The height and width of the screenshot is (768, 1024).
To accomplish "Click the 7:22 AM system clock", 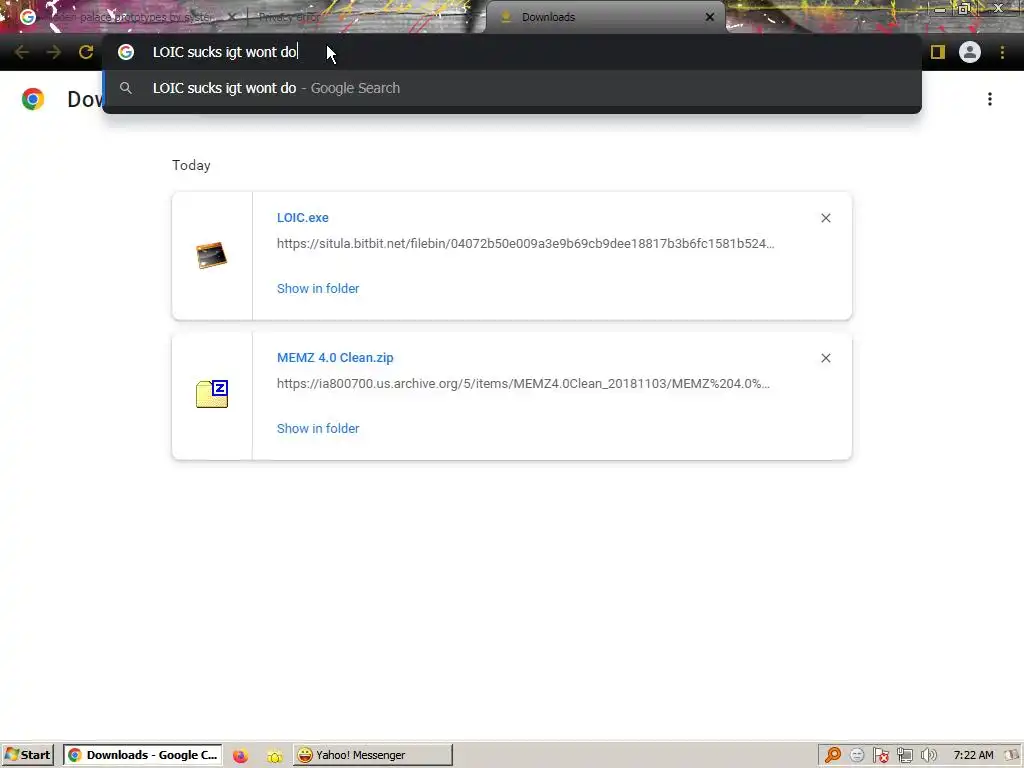I will pos(973,755).
